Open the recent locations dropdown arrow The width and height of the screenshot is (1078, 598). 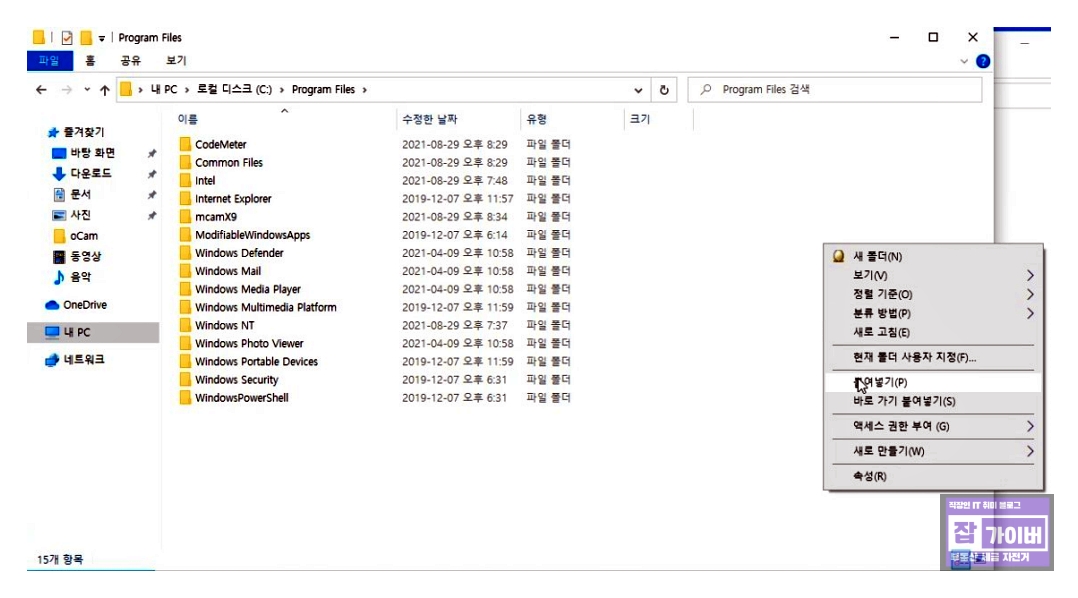(x=87, y=89)
